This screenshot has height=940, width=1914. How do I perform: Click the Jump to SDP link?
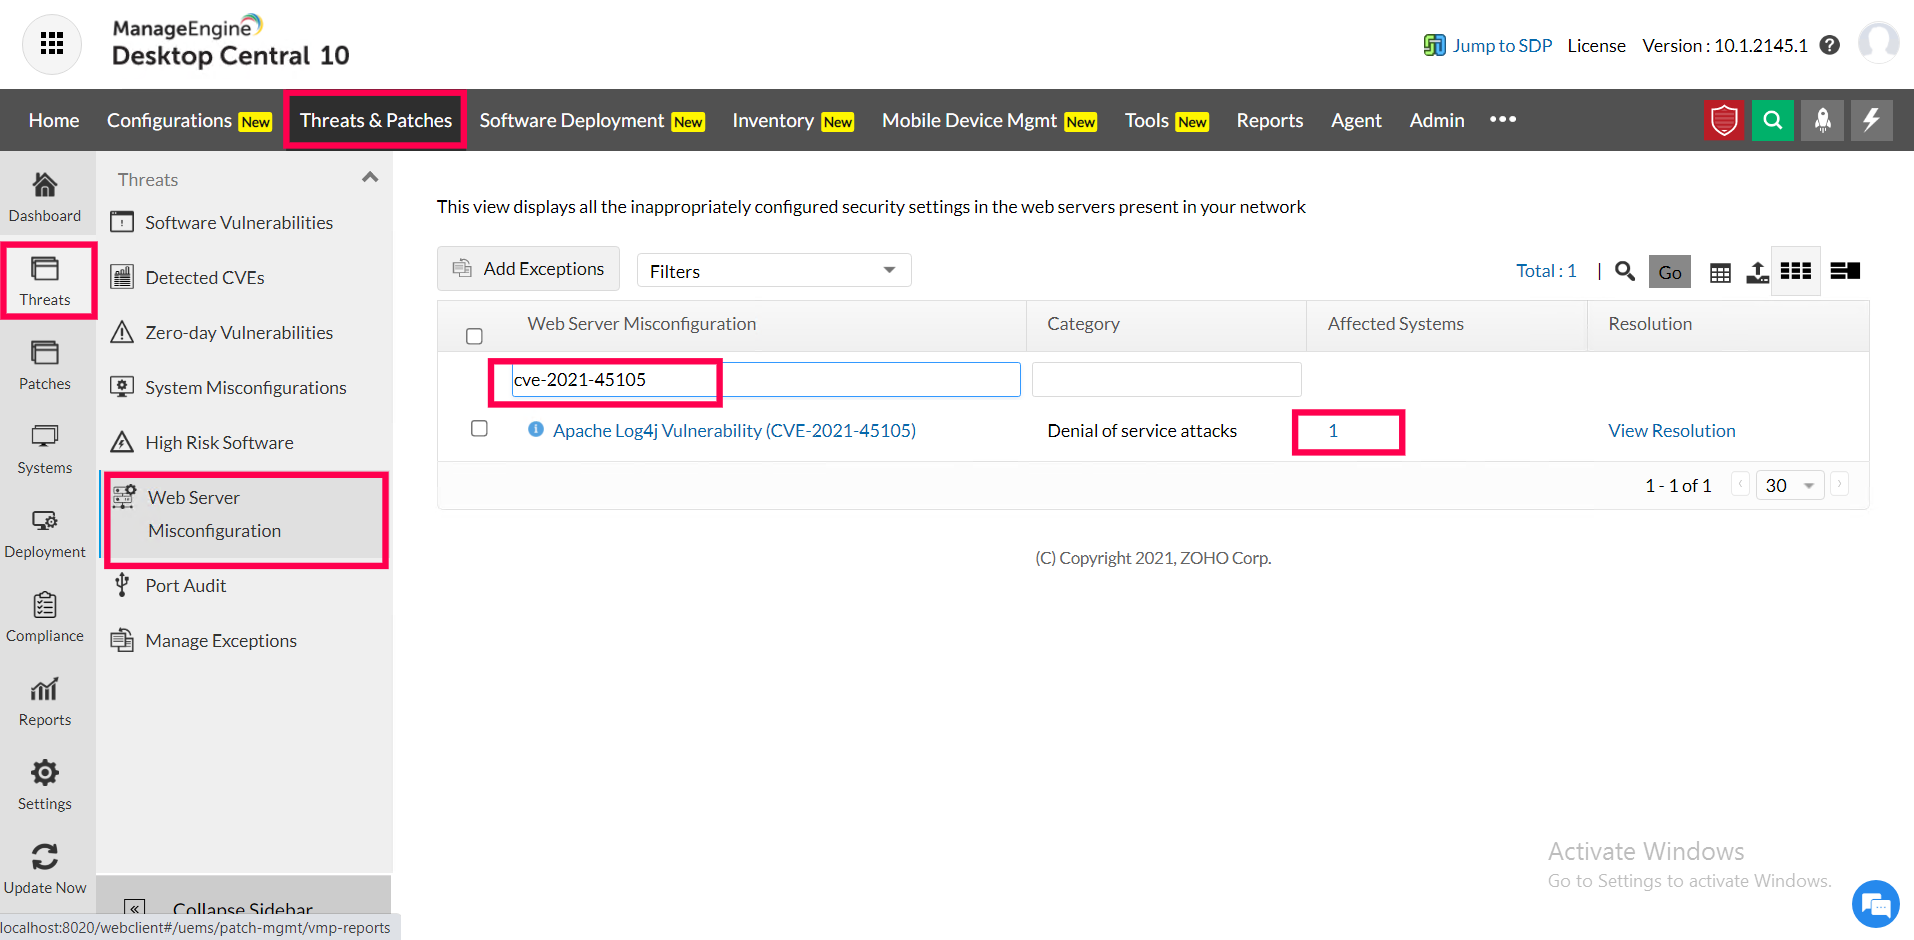pyautogui.click(x=1502, y=45)
